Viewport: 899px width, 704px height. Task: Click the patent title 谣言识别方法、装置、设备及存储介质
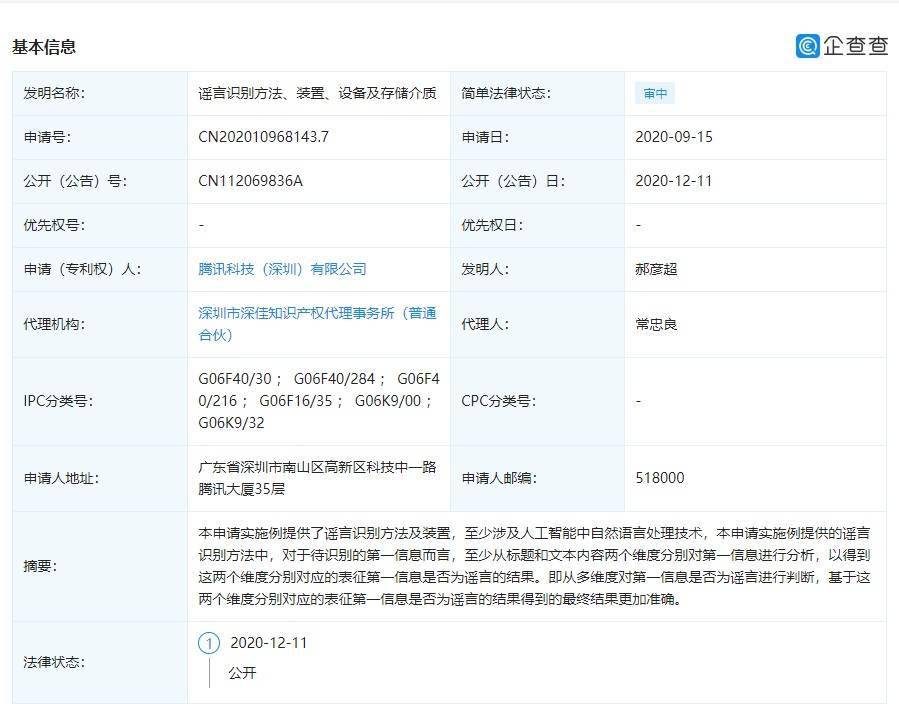(x=317, y=93)
